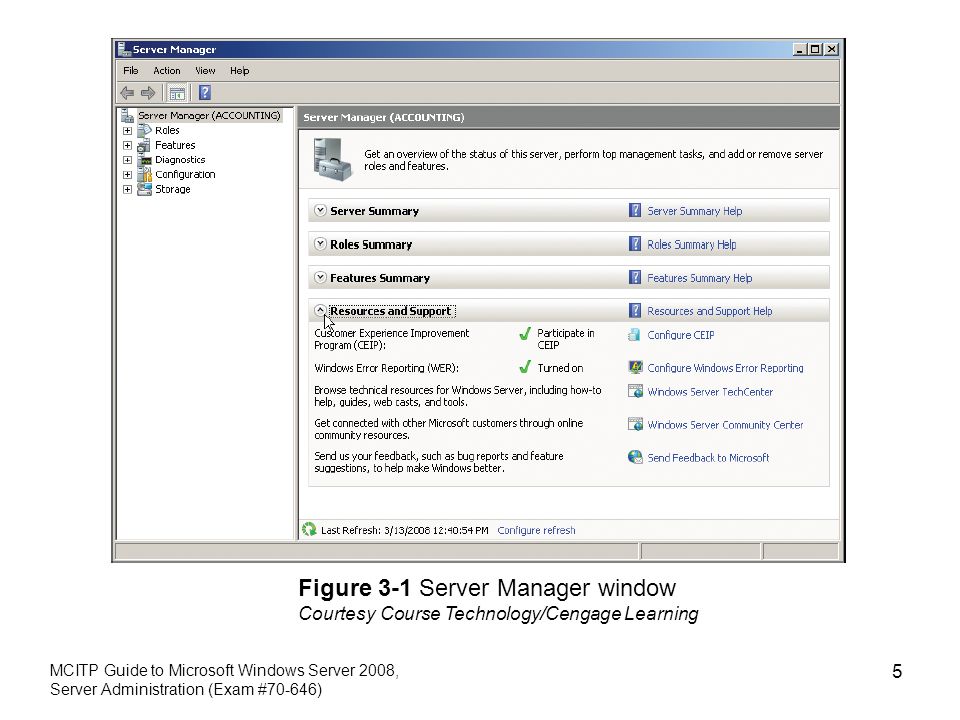Click the Send Feedback globe icon
Image resolution: width=960 pixels, height=720 pixels.
636,457
